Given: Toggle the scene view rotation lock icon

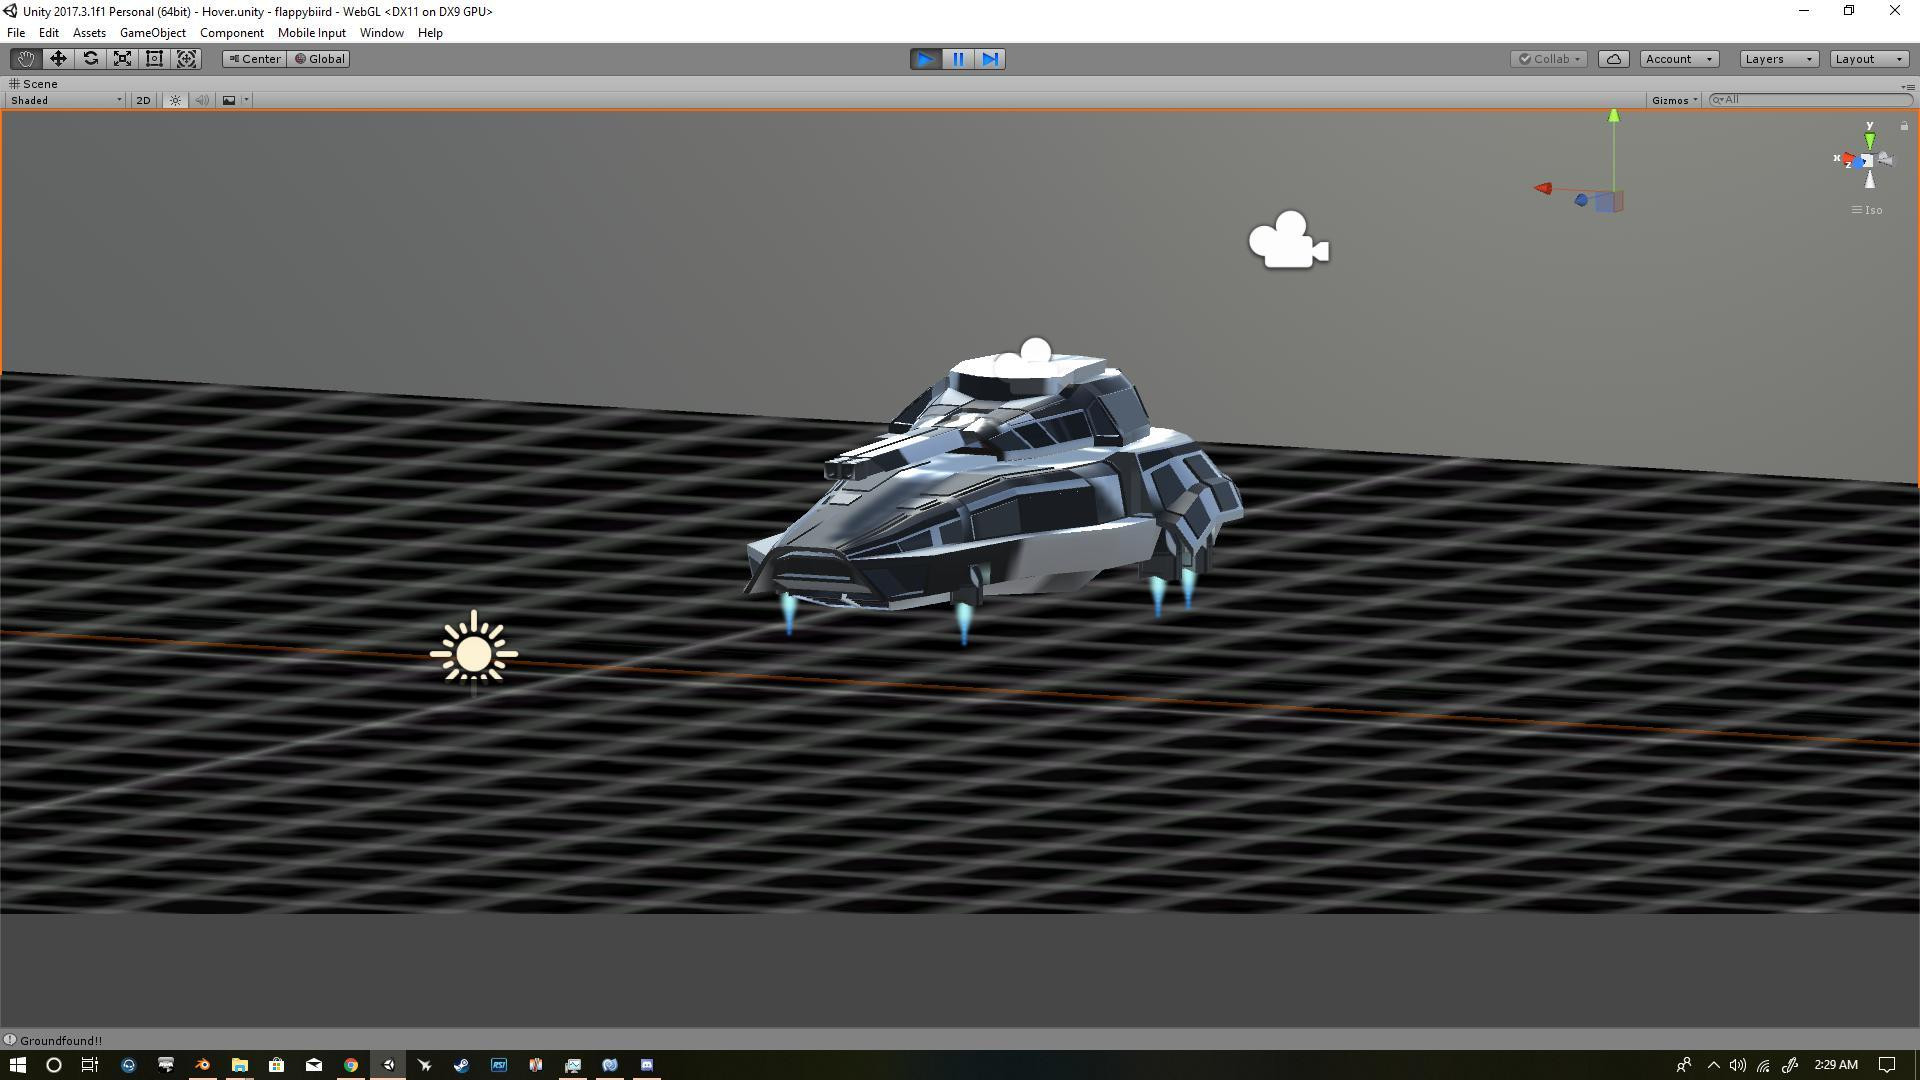Looking at the screenshot, I should click(x=1904, y=126).
